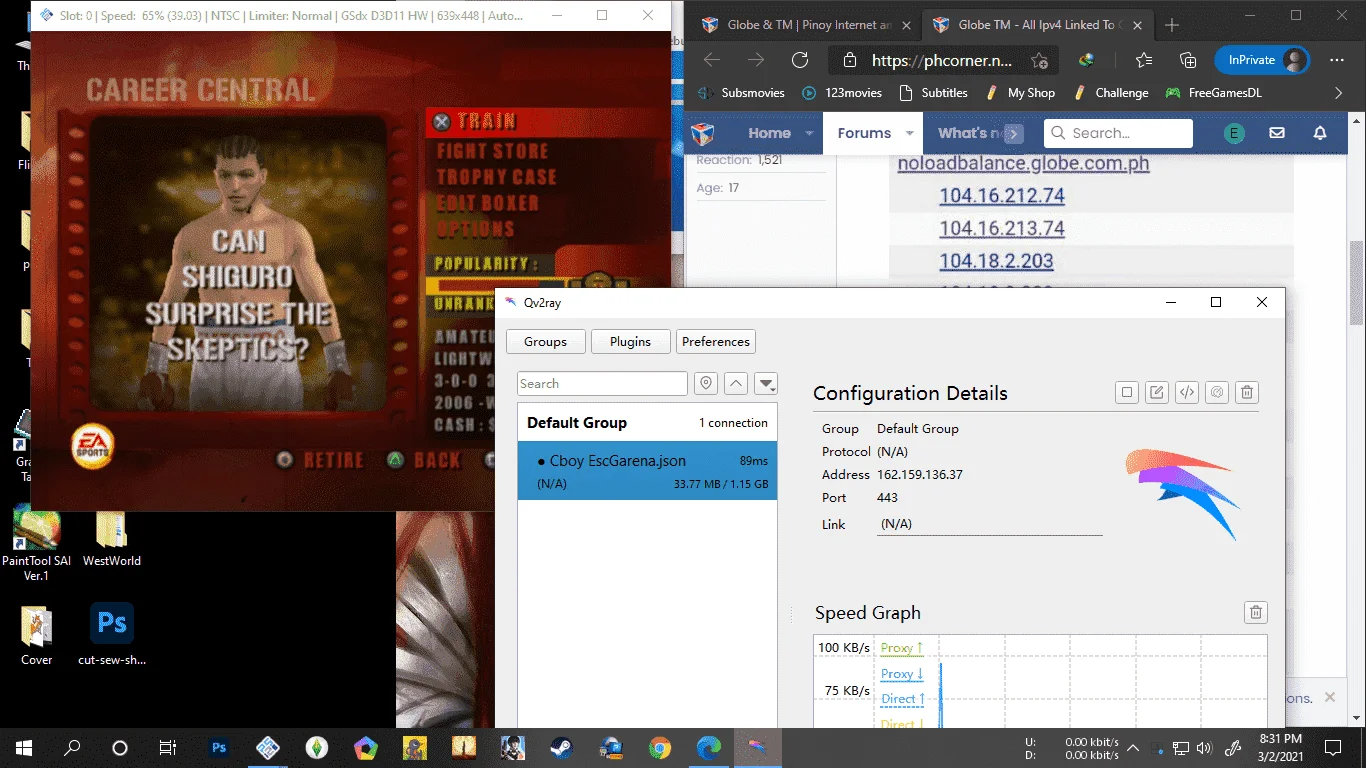
Task: Expand the Forums dropdown arrow
Action: tap(909, 133)
